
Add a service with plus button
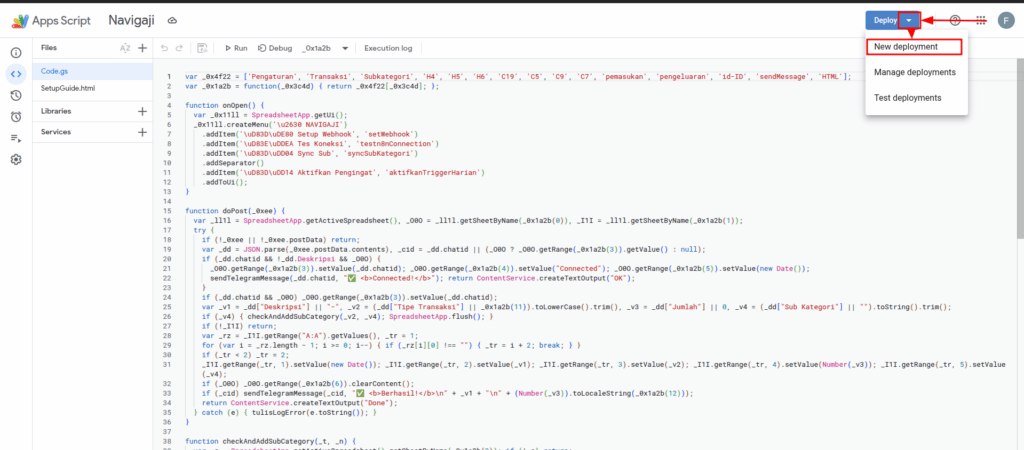pos(142,132)
